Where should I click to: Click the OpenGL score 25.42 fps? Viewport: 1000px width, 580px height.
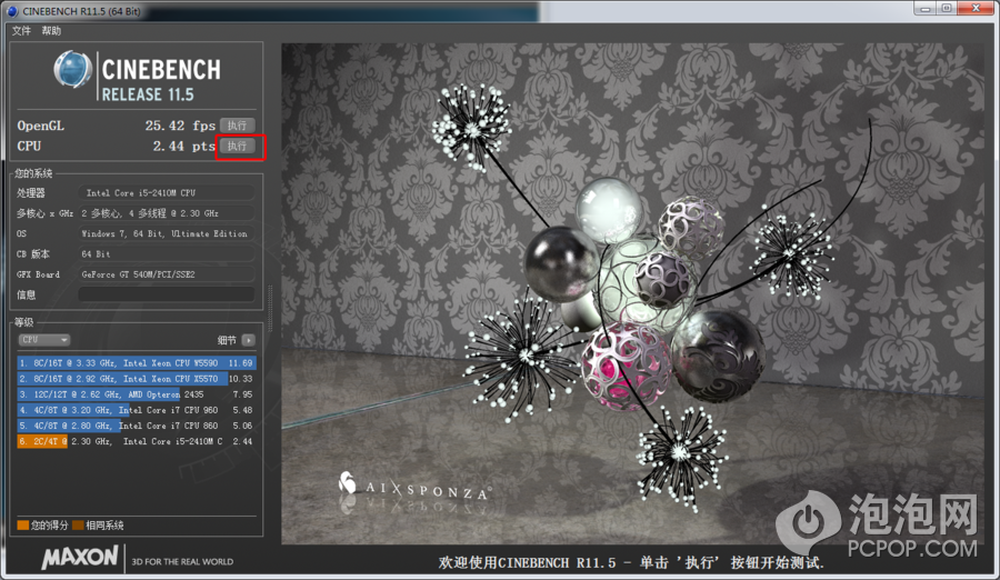pyautogui.click(x=180, y=126)
